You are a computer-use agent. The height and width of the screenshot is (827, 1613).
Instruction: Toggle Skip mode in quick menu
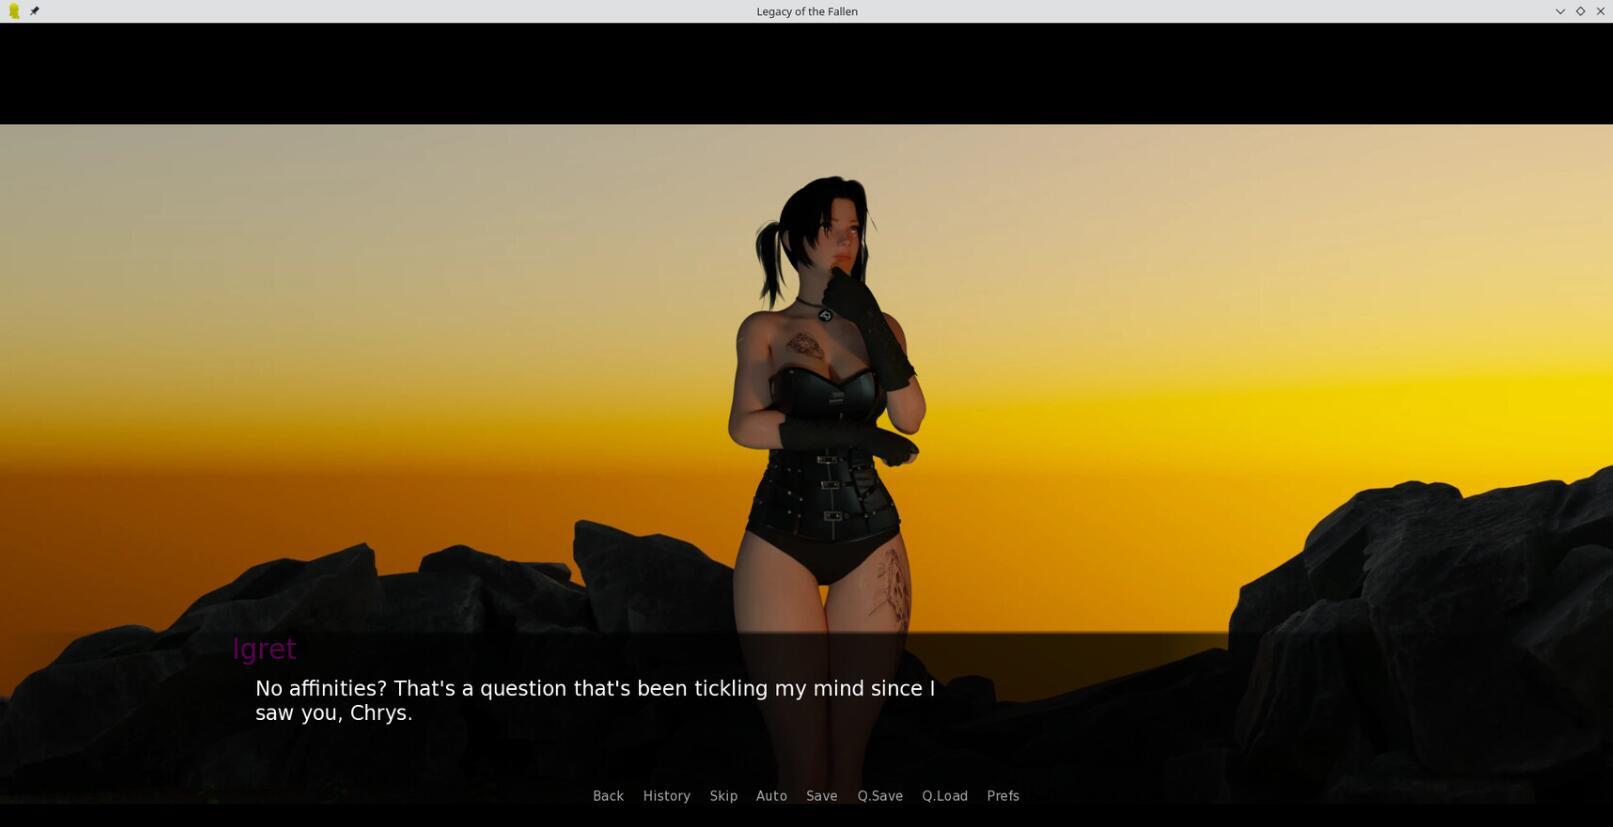point(723,796)
